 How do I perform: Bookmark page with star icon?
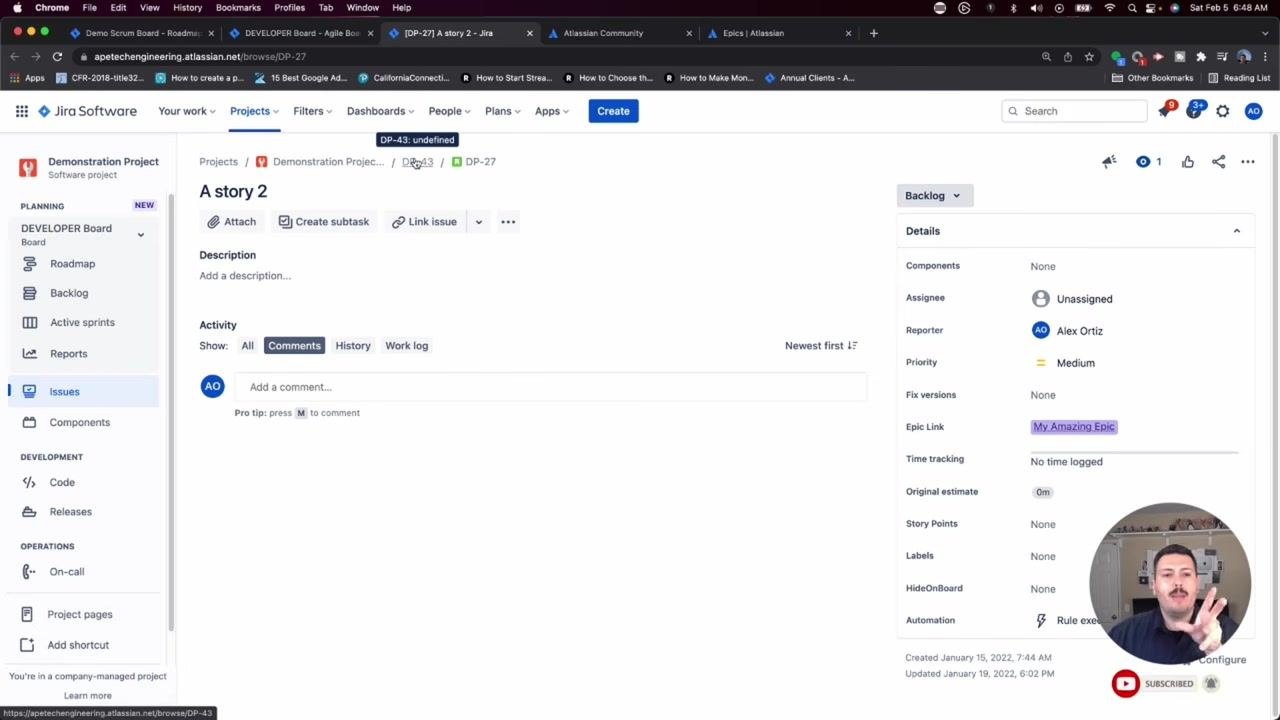[1089, 57]
